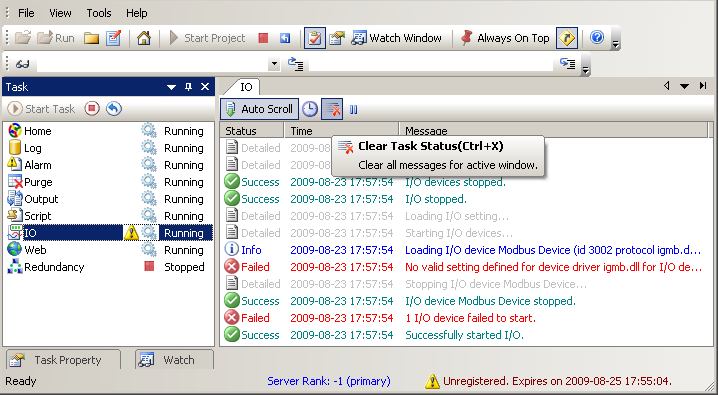This screenshot has width=718, height=395.
Task: Select the Redundancy task icon
Action: [15, 266]
